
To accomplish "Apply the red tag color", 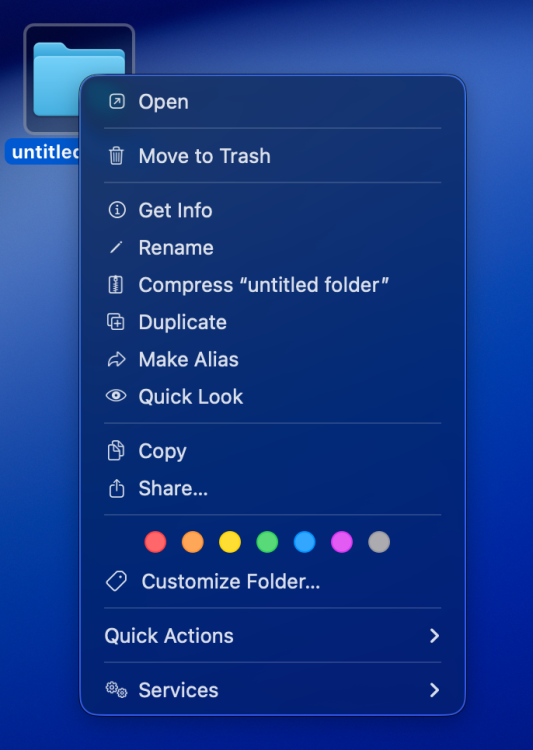I will tap(155, 542).
